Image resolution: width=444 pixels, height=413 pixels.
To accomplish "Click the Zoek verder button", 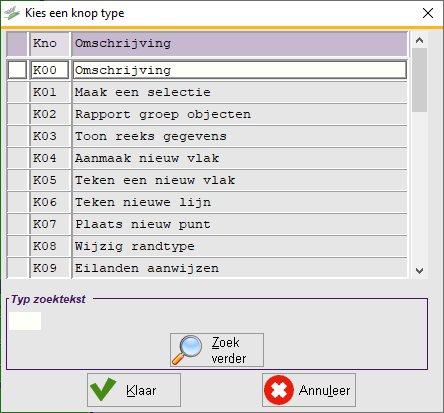I will pos(217,350).
